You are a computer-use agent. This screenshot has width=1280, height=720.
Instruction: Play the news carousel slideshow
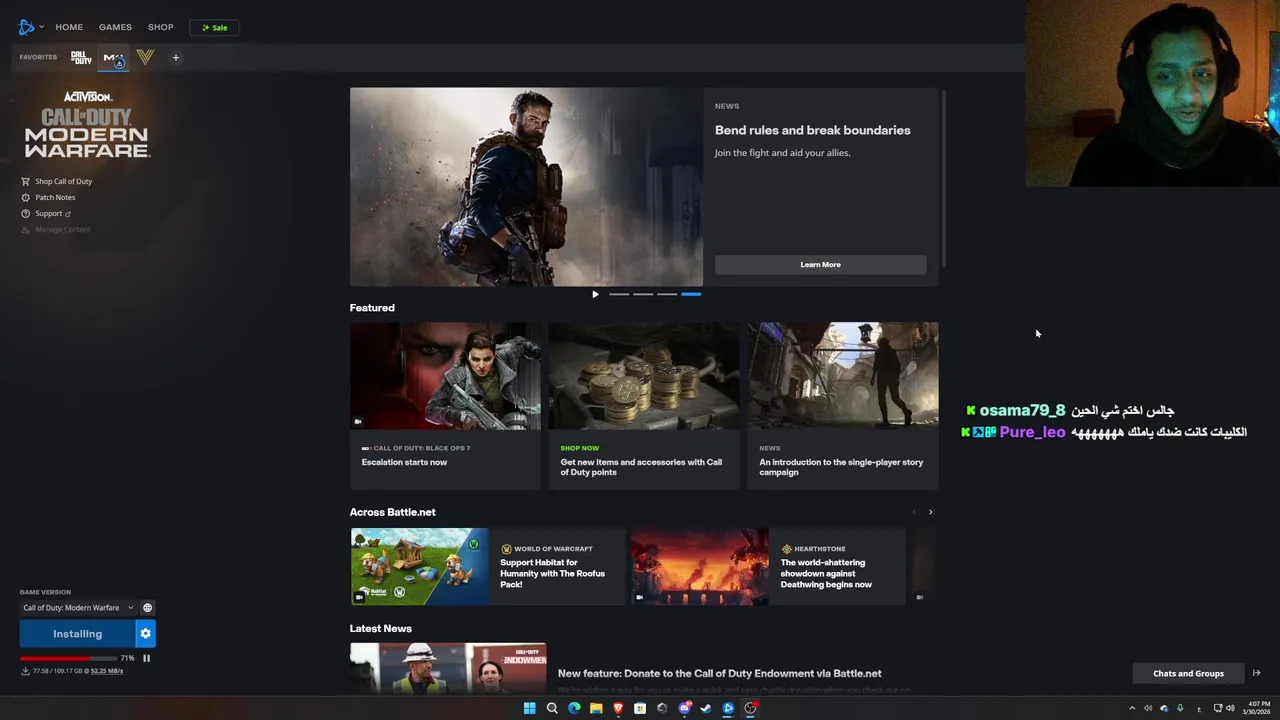[595, 294]
